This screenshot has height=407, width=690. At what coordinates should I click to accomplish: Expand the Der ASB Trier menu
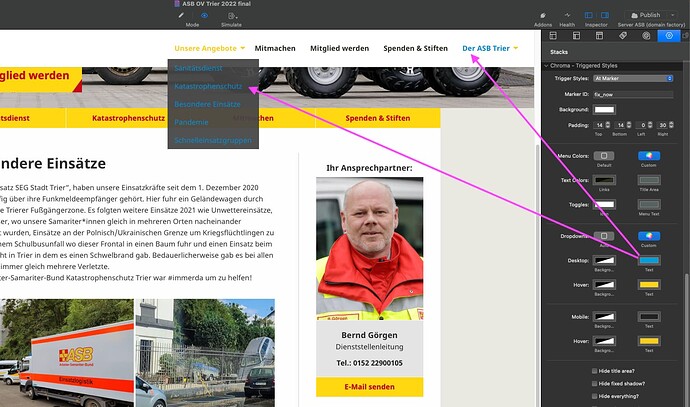coord(490,48)
